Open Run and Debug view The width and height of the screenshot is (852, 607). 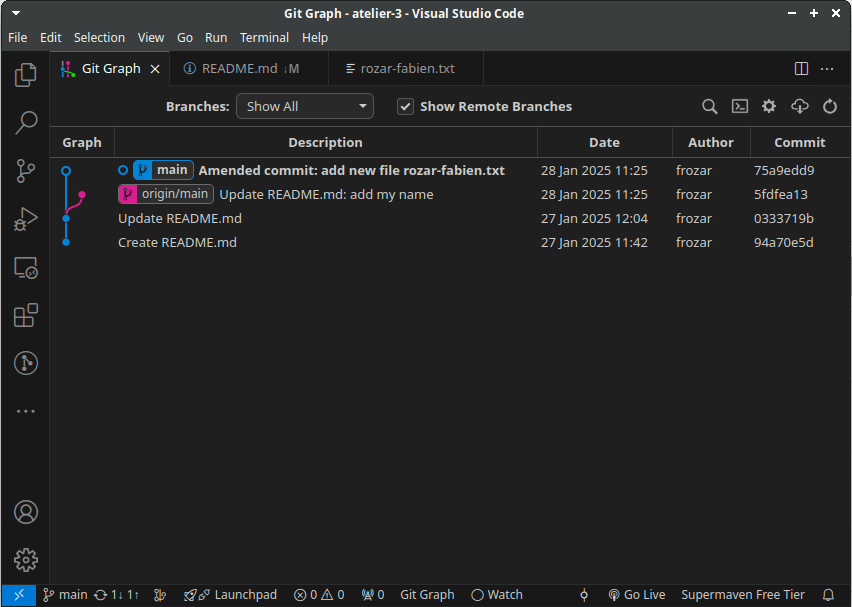(x=26, y=219)
